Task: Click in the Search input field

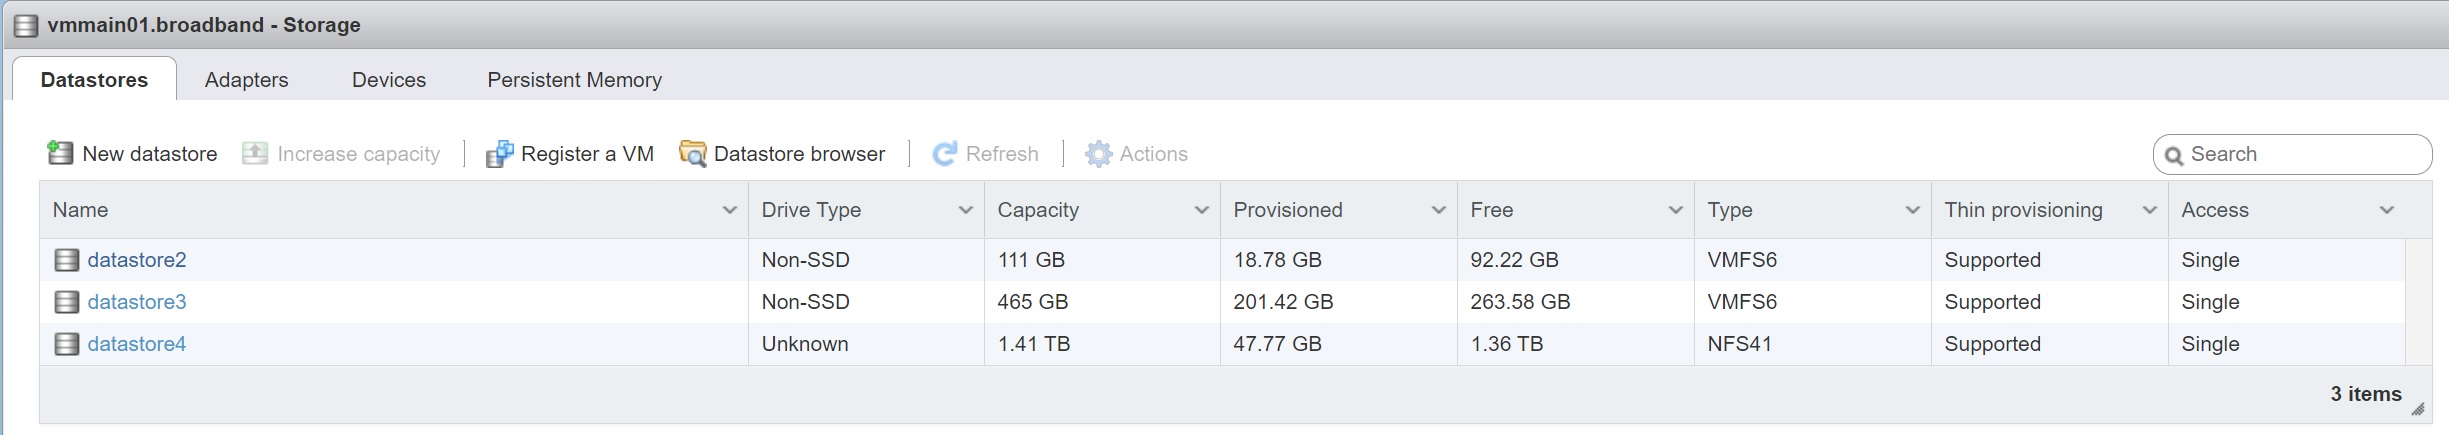Action: click(2300, 154)
